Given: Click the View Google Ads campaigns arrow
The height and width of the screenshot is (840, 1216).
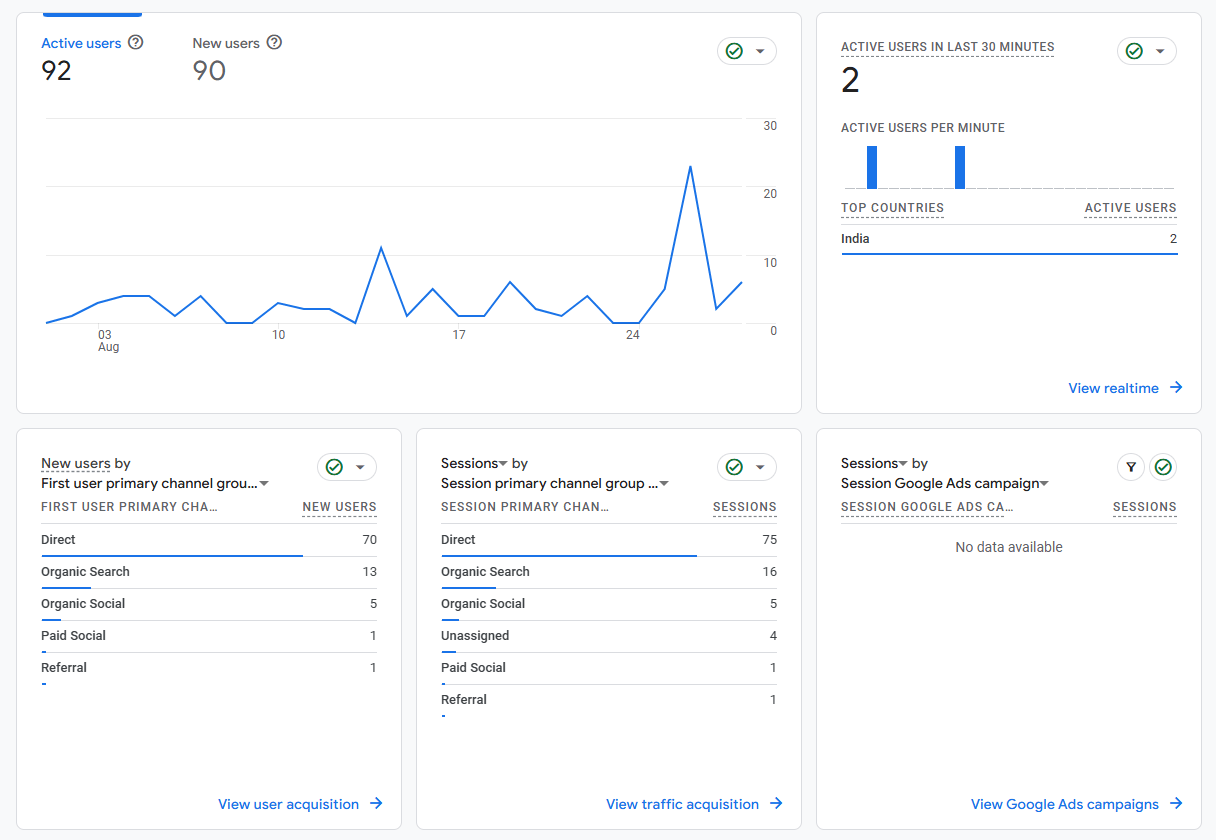Looking at the screenshot, I should 1176,804.
